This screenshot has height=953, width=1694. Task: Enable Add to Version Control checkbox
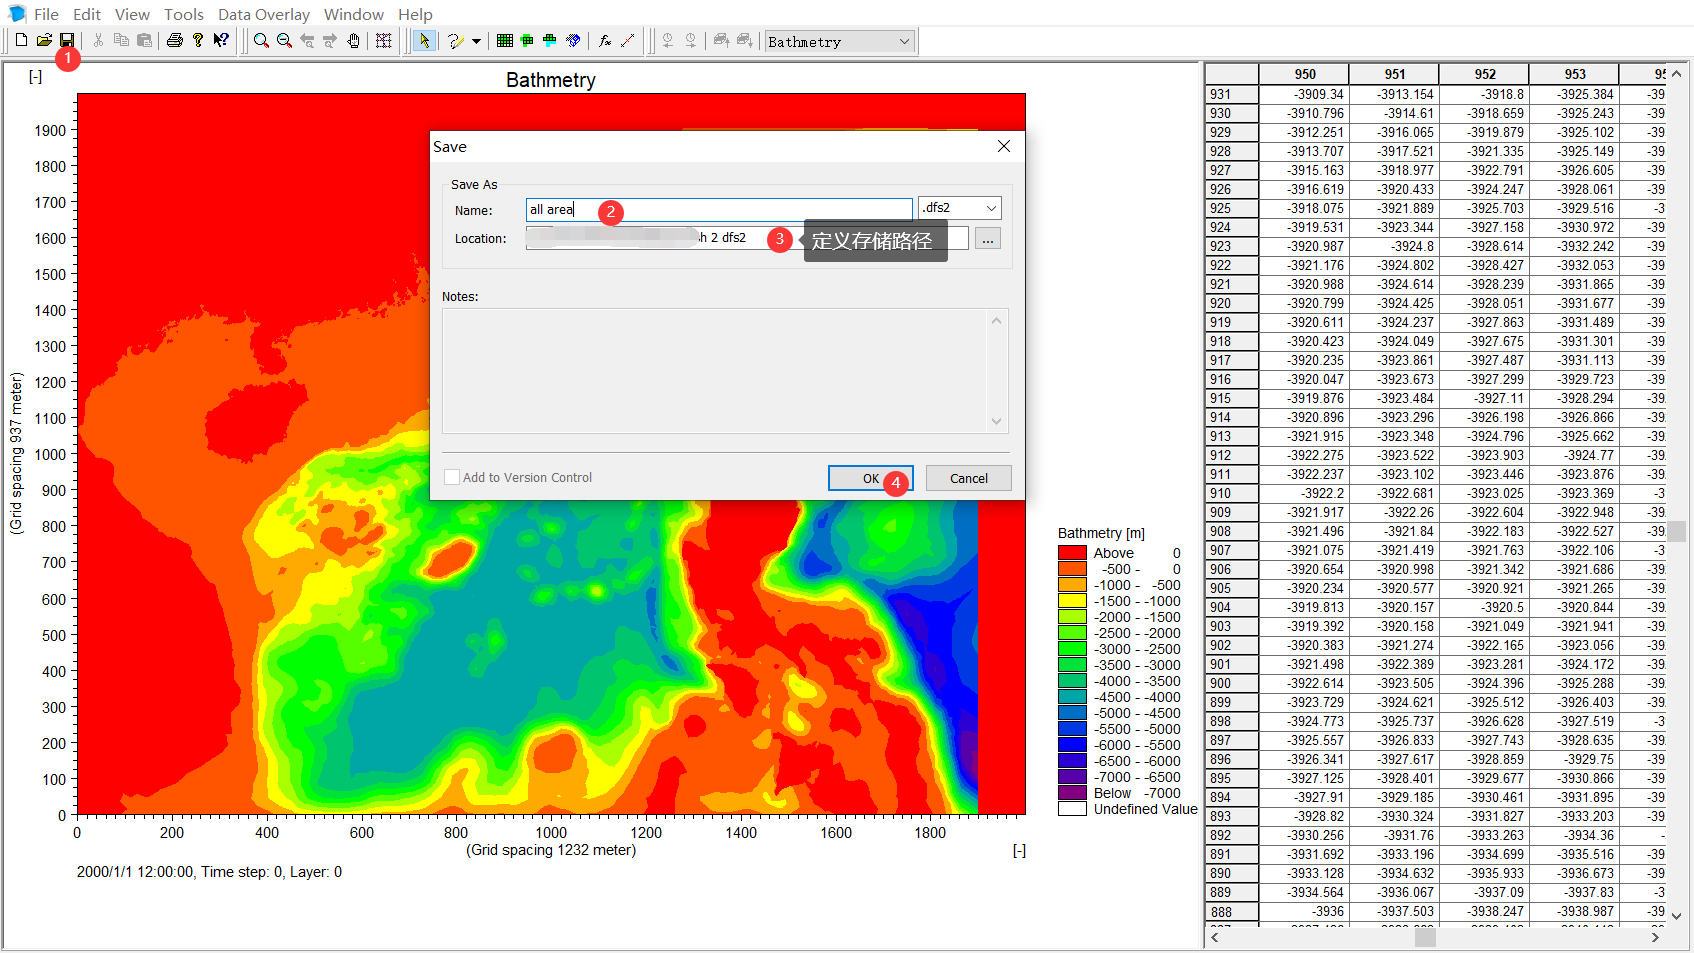click(x=452, y=478)
